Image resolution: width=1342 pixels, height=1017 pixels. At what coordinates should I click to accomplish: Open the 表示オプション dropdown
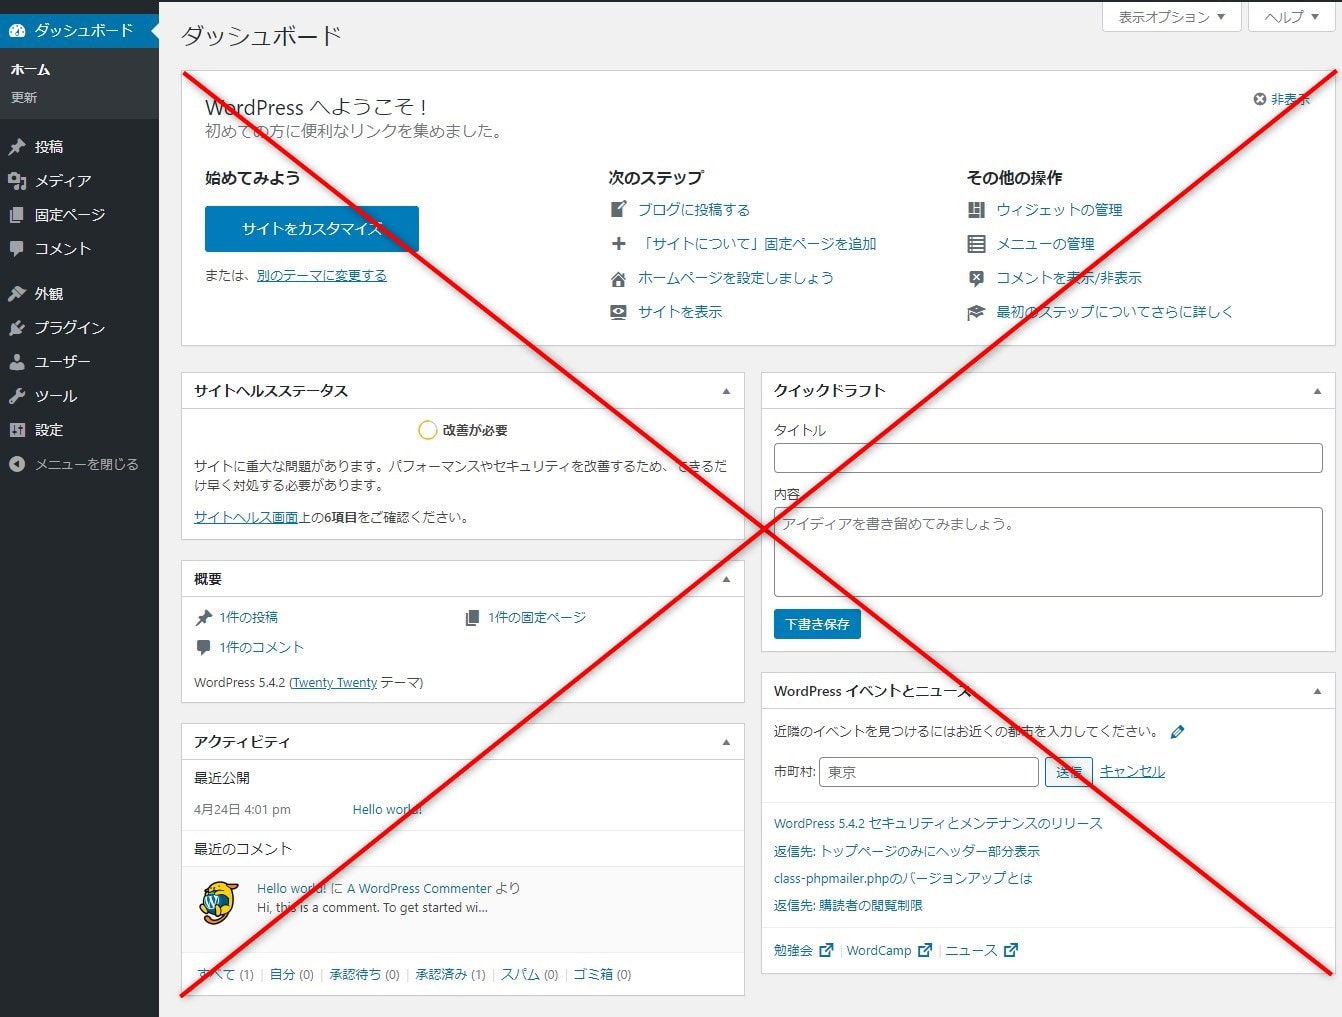point(1172,17)
